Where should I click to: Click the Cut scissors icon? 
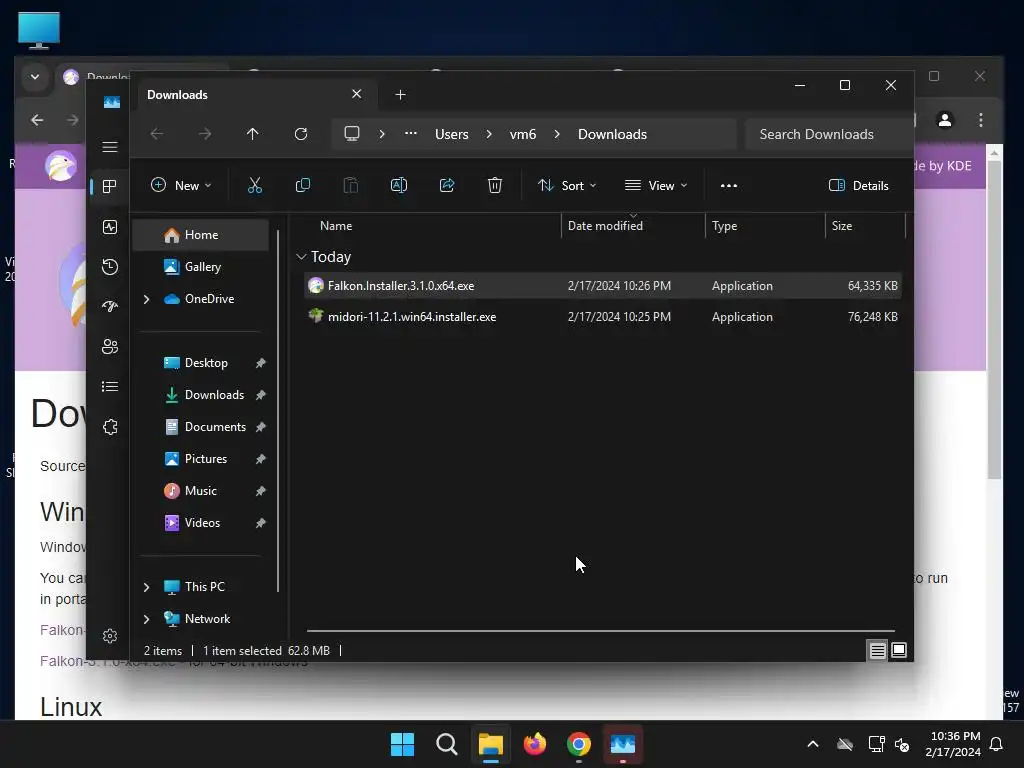(x=255, y=185)
